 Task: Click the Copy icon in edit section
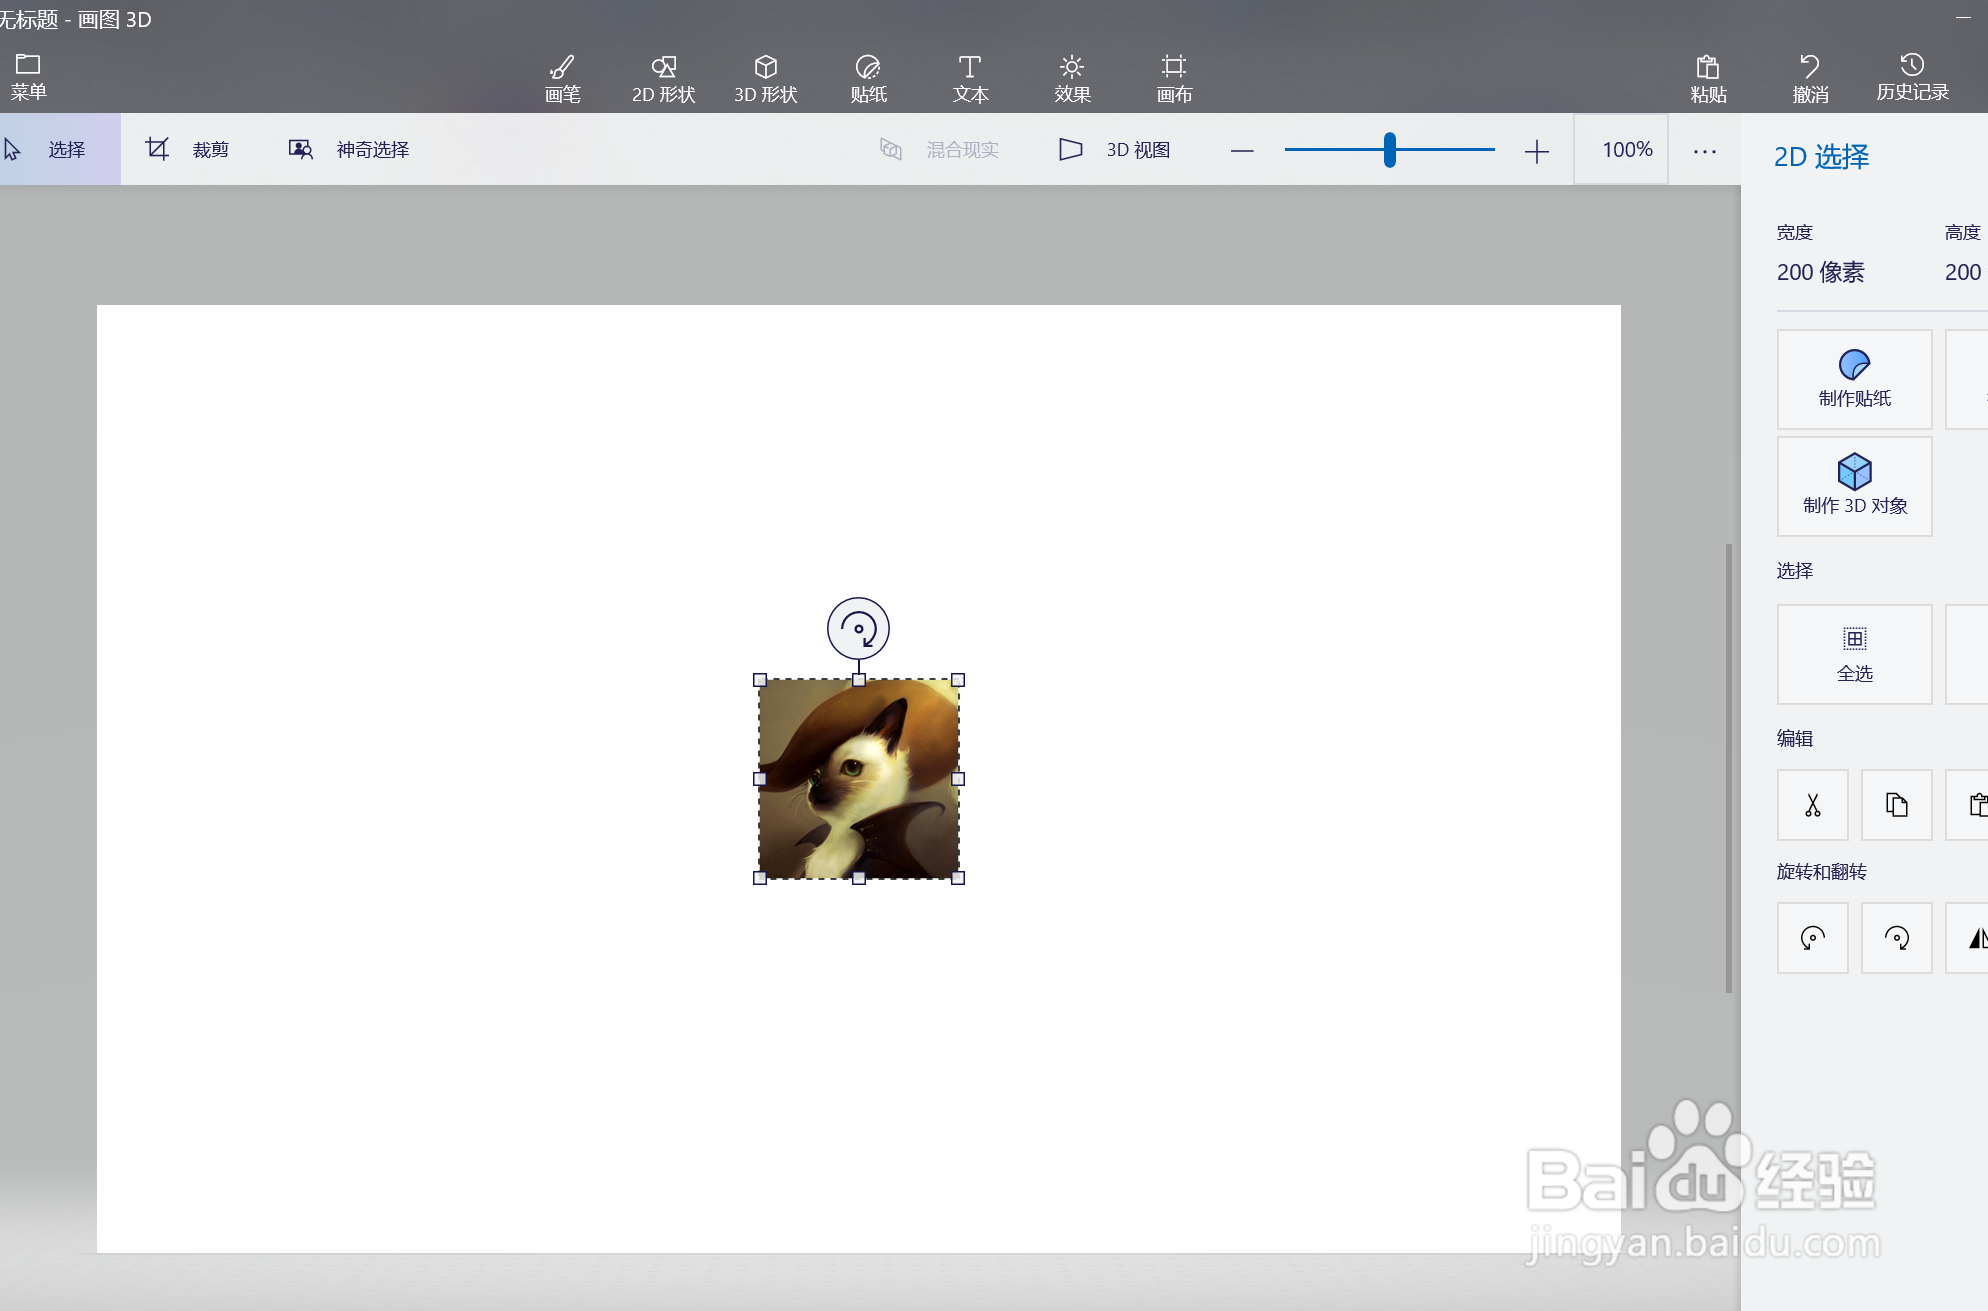coord(1896,805)
